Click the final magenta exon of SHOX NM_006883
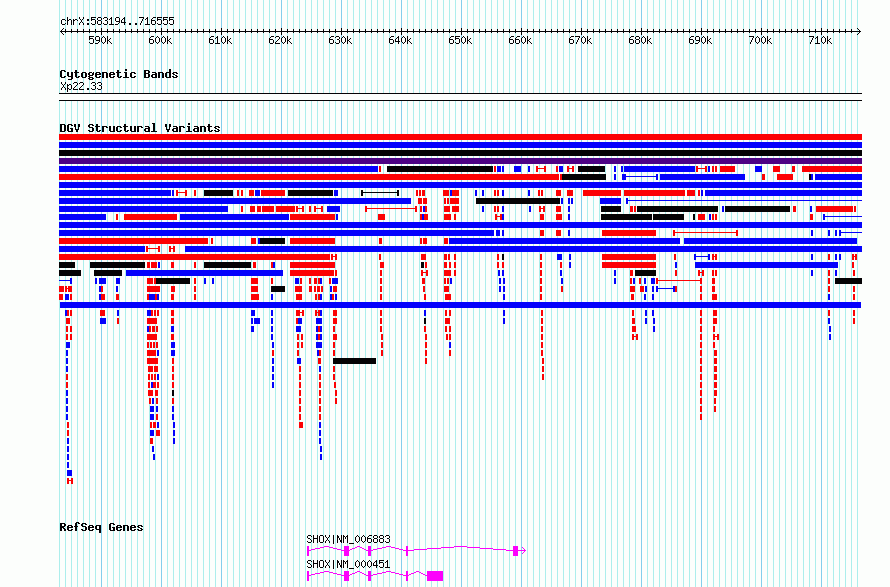Screen dimensions: 890x587 (x=515, y=551)
